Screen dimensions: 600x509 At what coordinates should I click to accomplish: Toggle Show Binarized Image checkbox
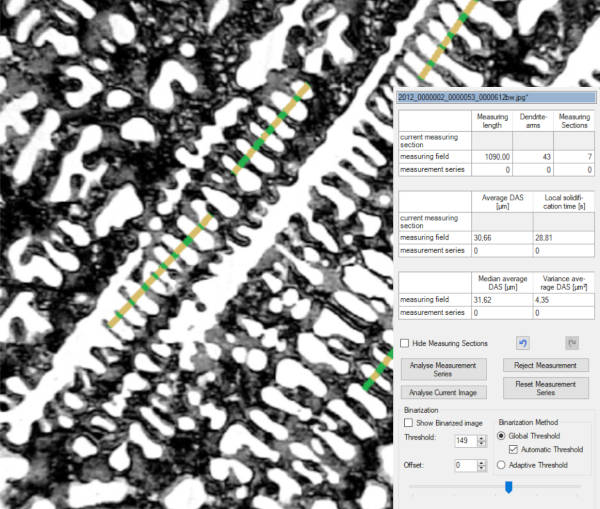click(x=409, y=423)
